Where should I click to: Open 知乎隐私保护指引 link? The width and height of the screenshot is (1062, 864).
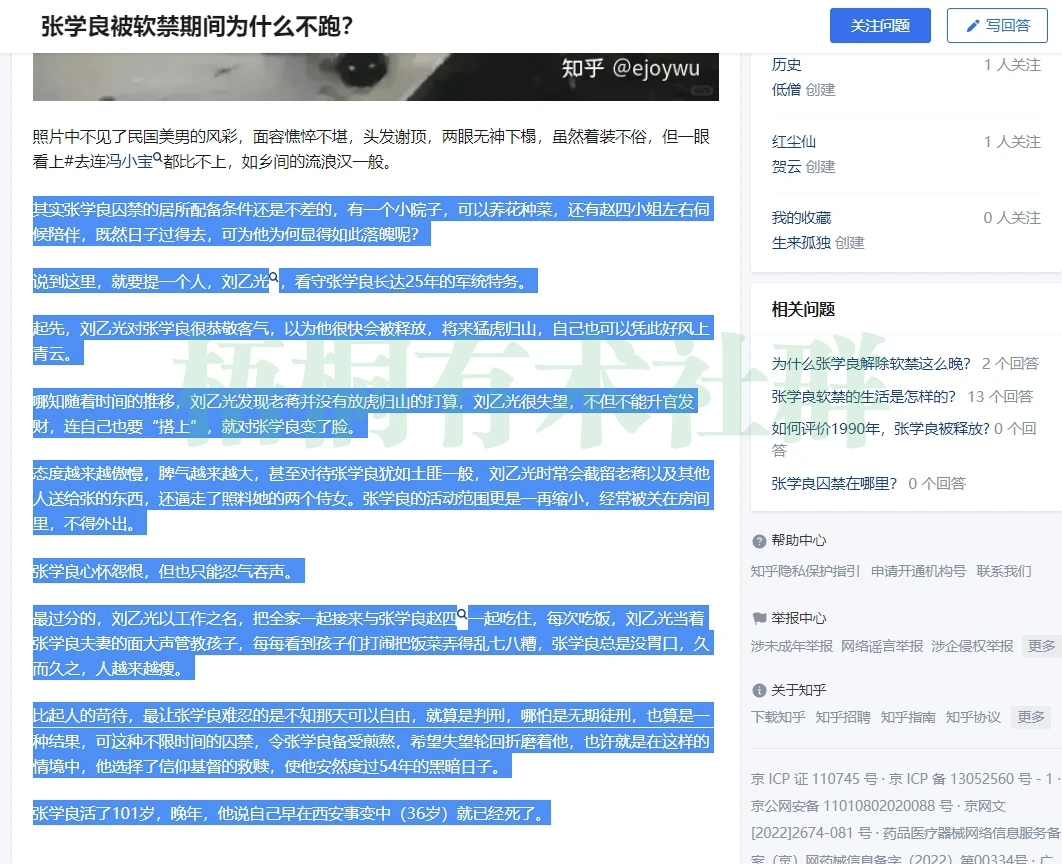pyautogui.click(x=805, y=571)
